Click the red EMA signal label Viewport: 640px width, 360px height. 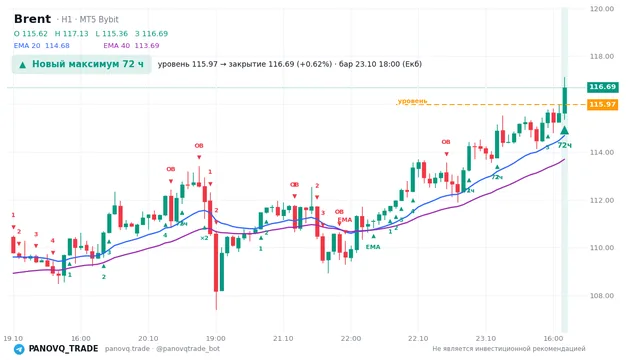(345, 220)
